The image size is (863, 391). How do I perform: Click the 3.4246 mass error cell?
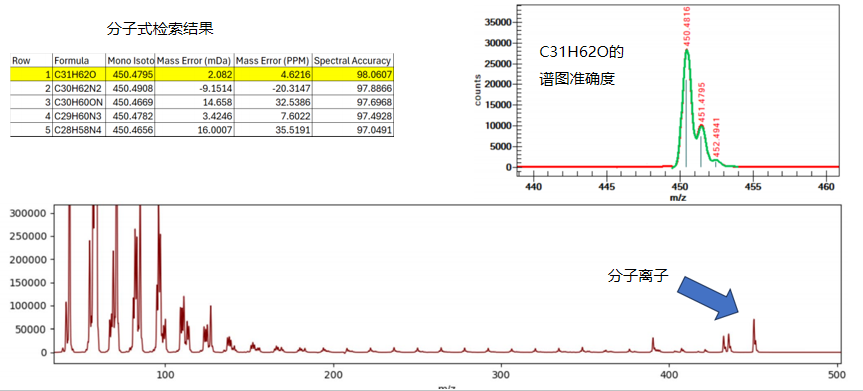tap(195, 116)
